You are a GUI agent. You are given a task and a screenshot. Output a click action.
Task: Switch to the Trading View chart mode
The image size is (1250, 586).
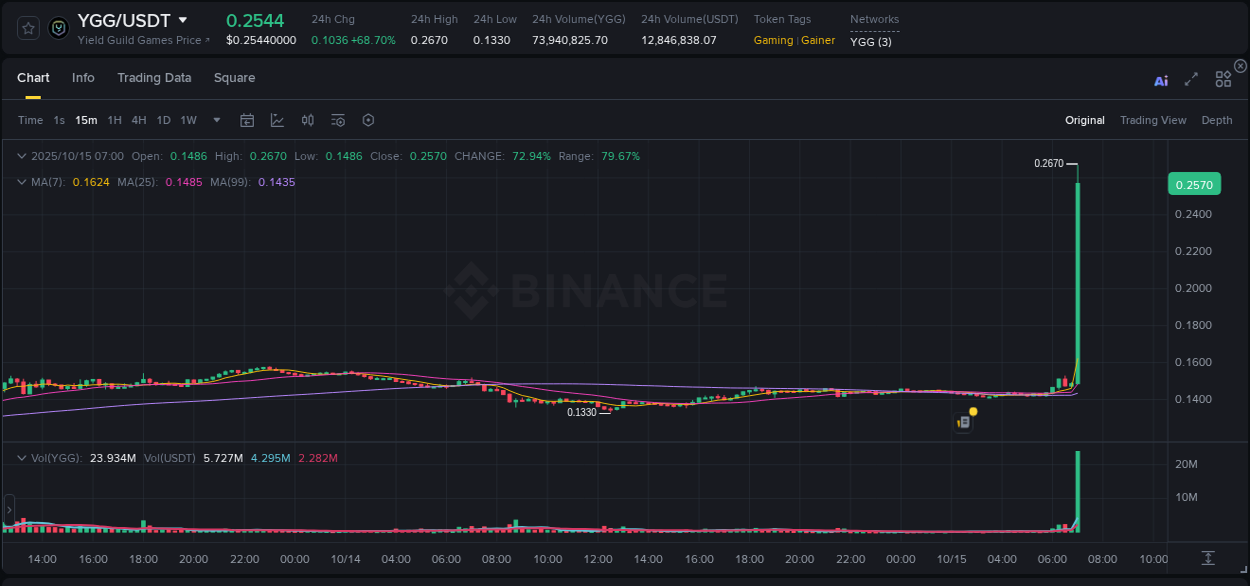(x=1153, y=120)
